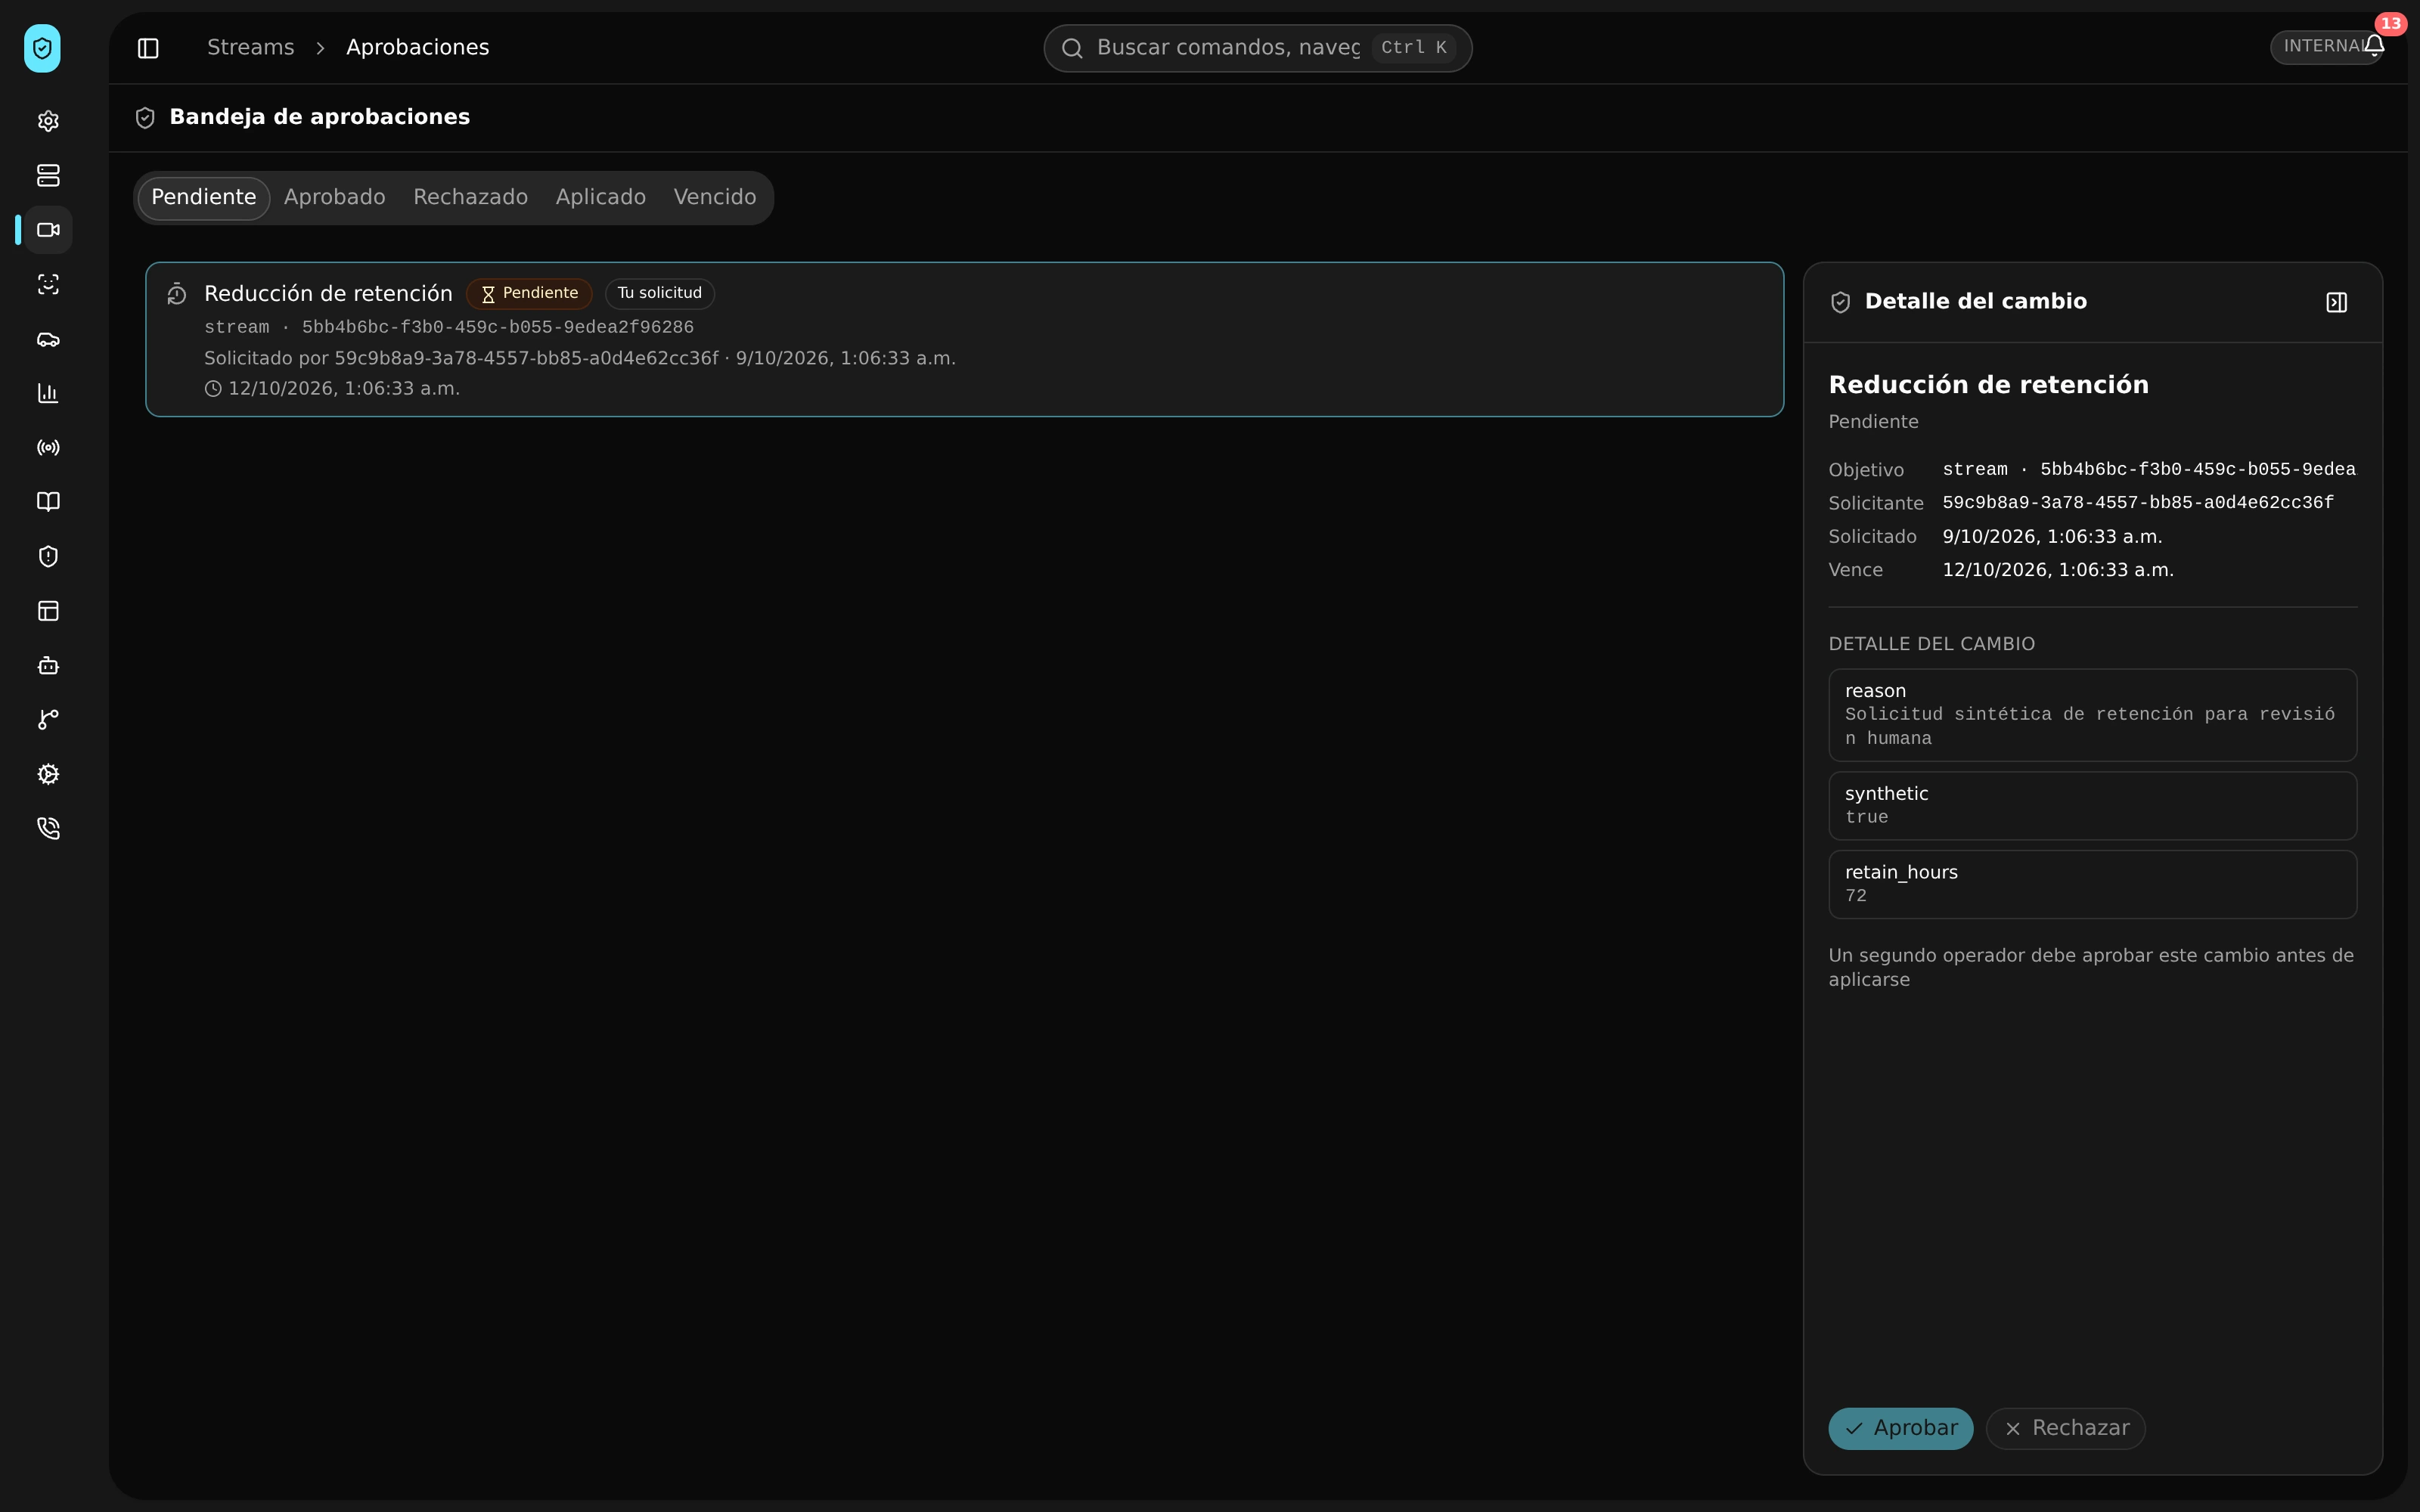The image size is (2420, 1512).
Task: Switch to the Rechazado tab
Action: click(x=471, y=198)
